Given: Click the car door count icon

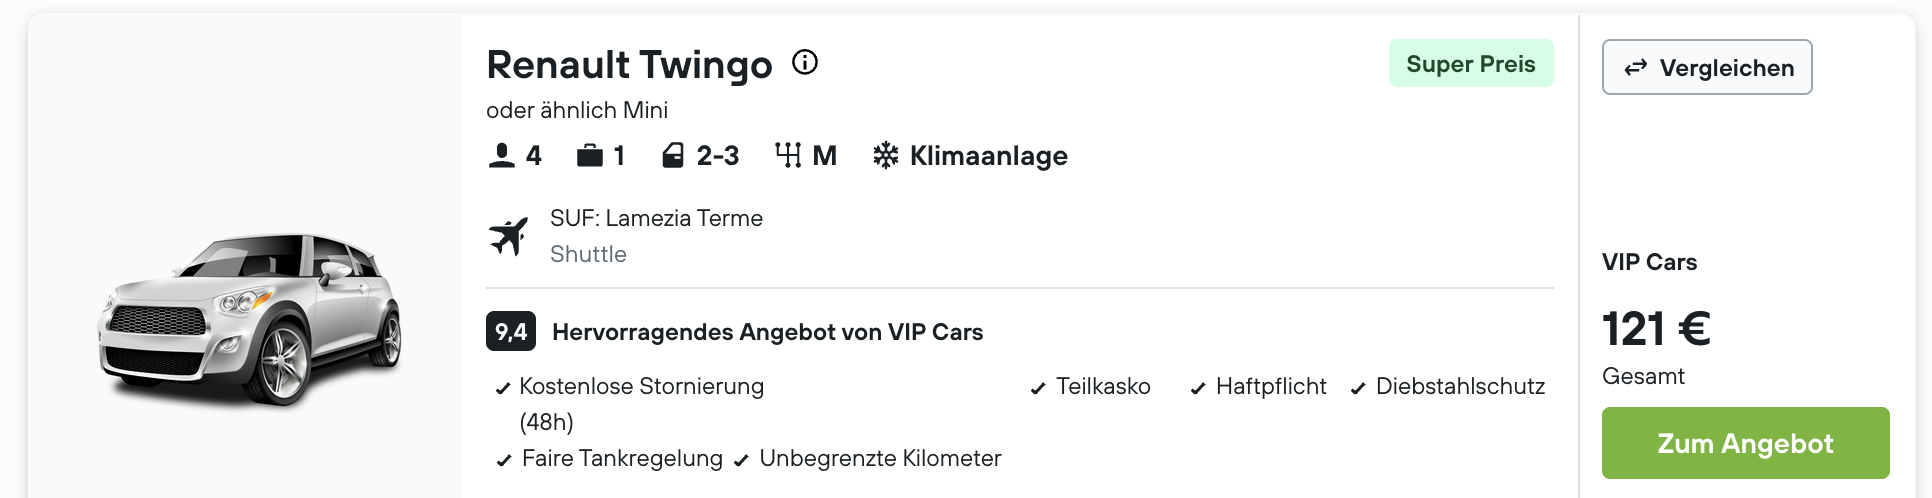Looking at the screenshot, I should coord(673,155).
